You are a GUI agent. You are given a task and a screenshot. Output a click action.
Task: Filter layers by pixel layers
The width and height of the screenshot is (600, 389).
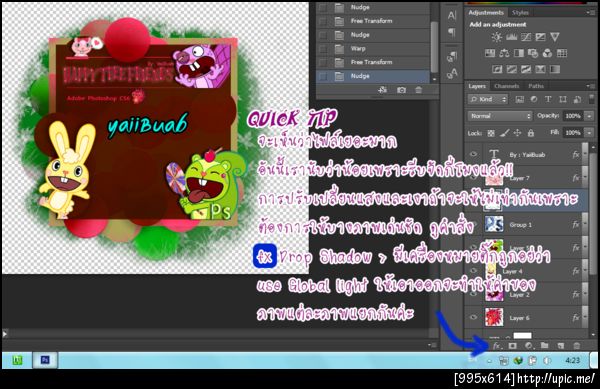click(519, 99)
